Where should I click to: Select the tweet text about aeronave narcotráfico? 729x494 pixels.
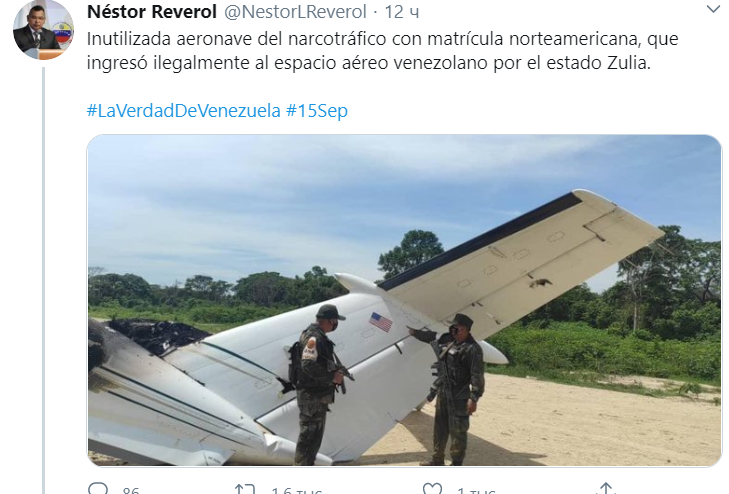(x=382, y=51)
